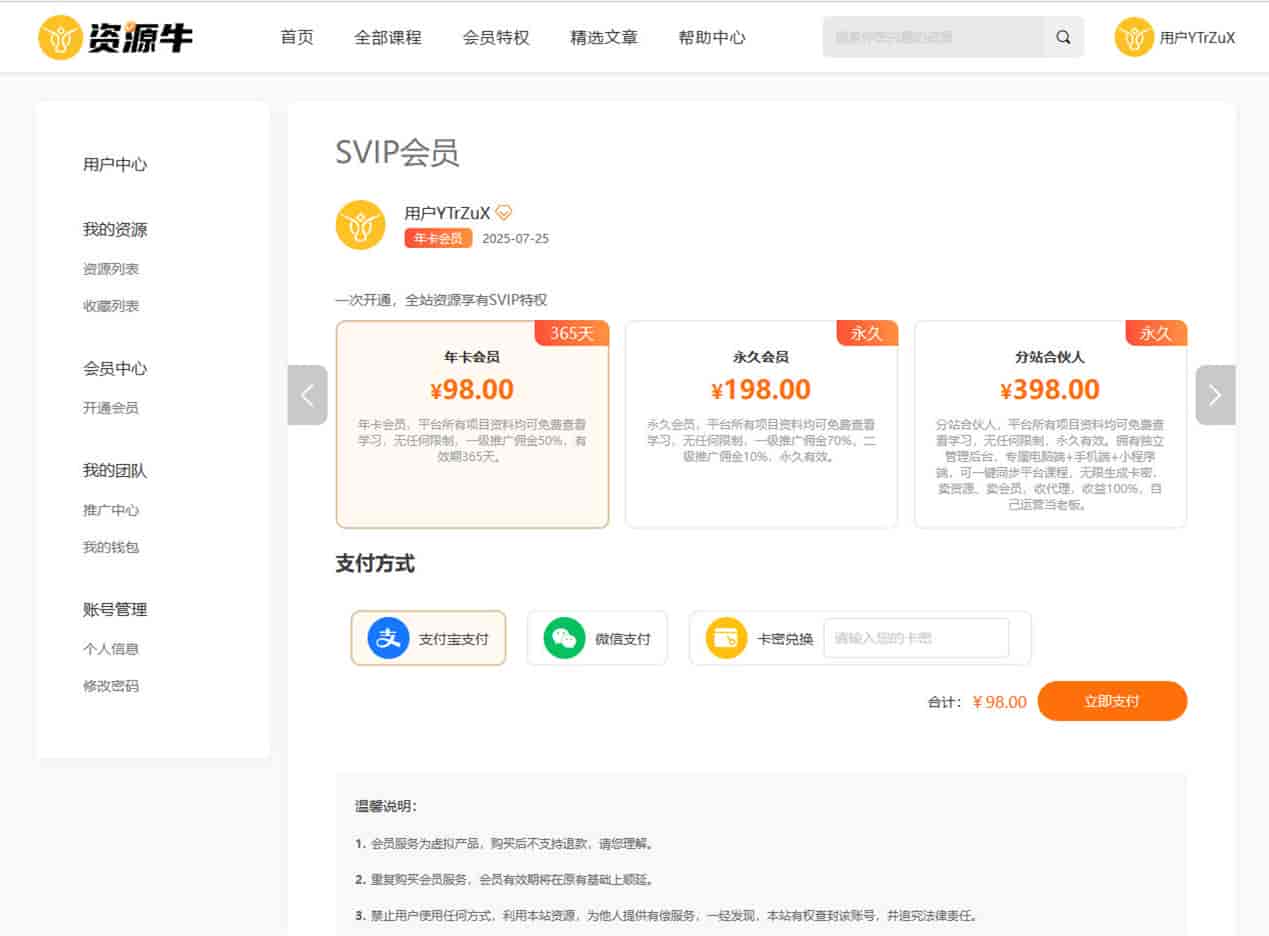This screenshot has height=936, width=1269.
Task: Click the VIP diamond badge beside username
Action: [504, 212]
